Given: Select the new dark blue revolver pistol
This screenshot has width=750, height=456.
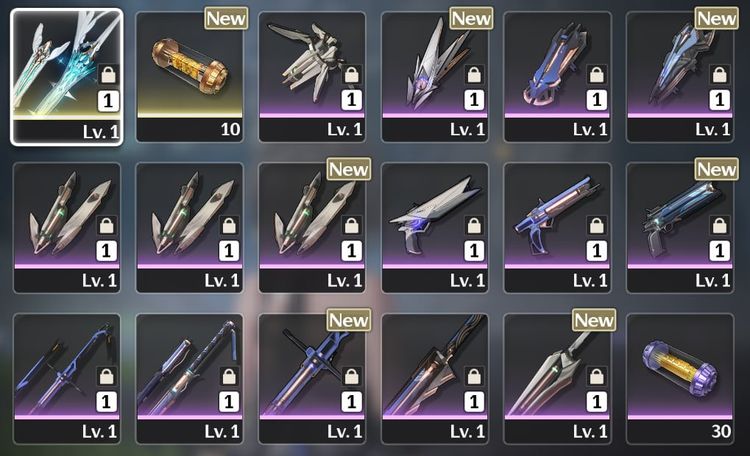Looking at the screenshot, I should [680, 228].
